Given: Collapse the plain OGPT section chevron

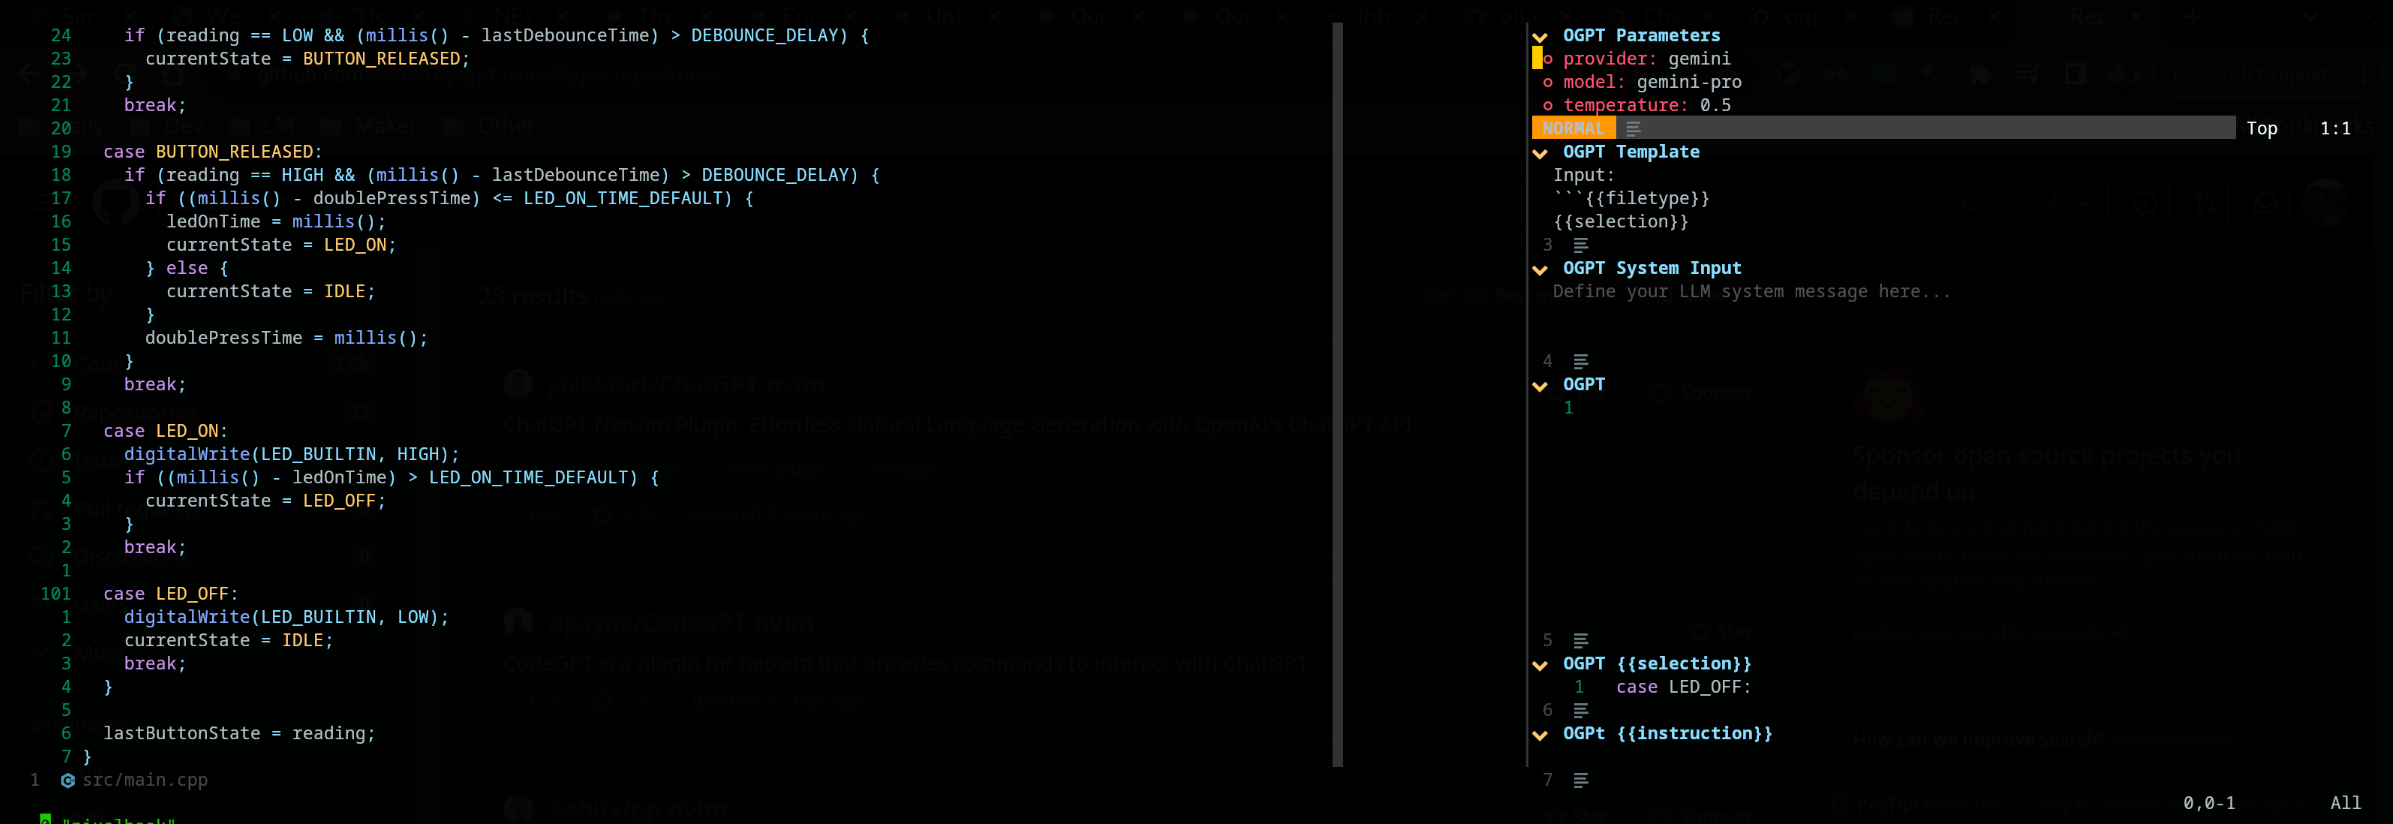Looking at the screenshot, I should click(x=1540, y=386).
